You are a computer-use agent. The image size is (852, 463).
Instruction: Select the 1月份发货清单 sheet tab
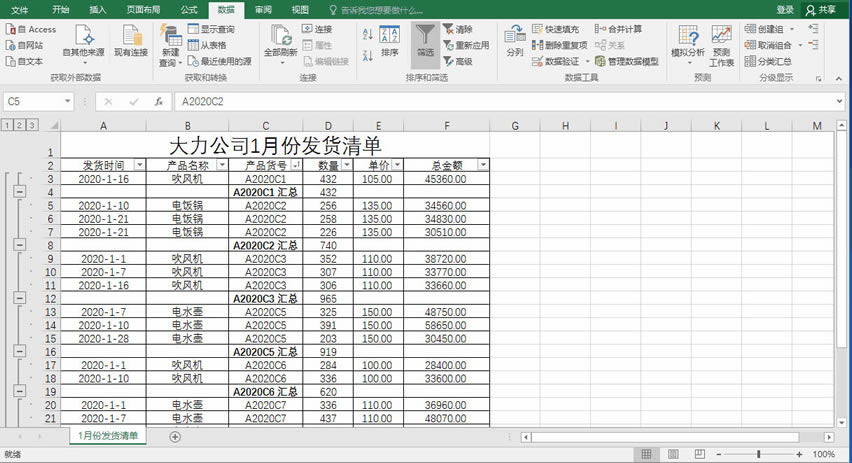(108, 436)
